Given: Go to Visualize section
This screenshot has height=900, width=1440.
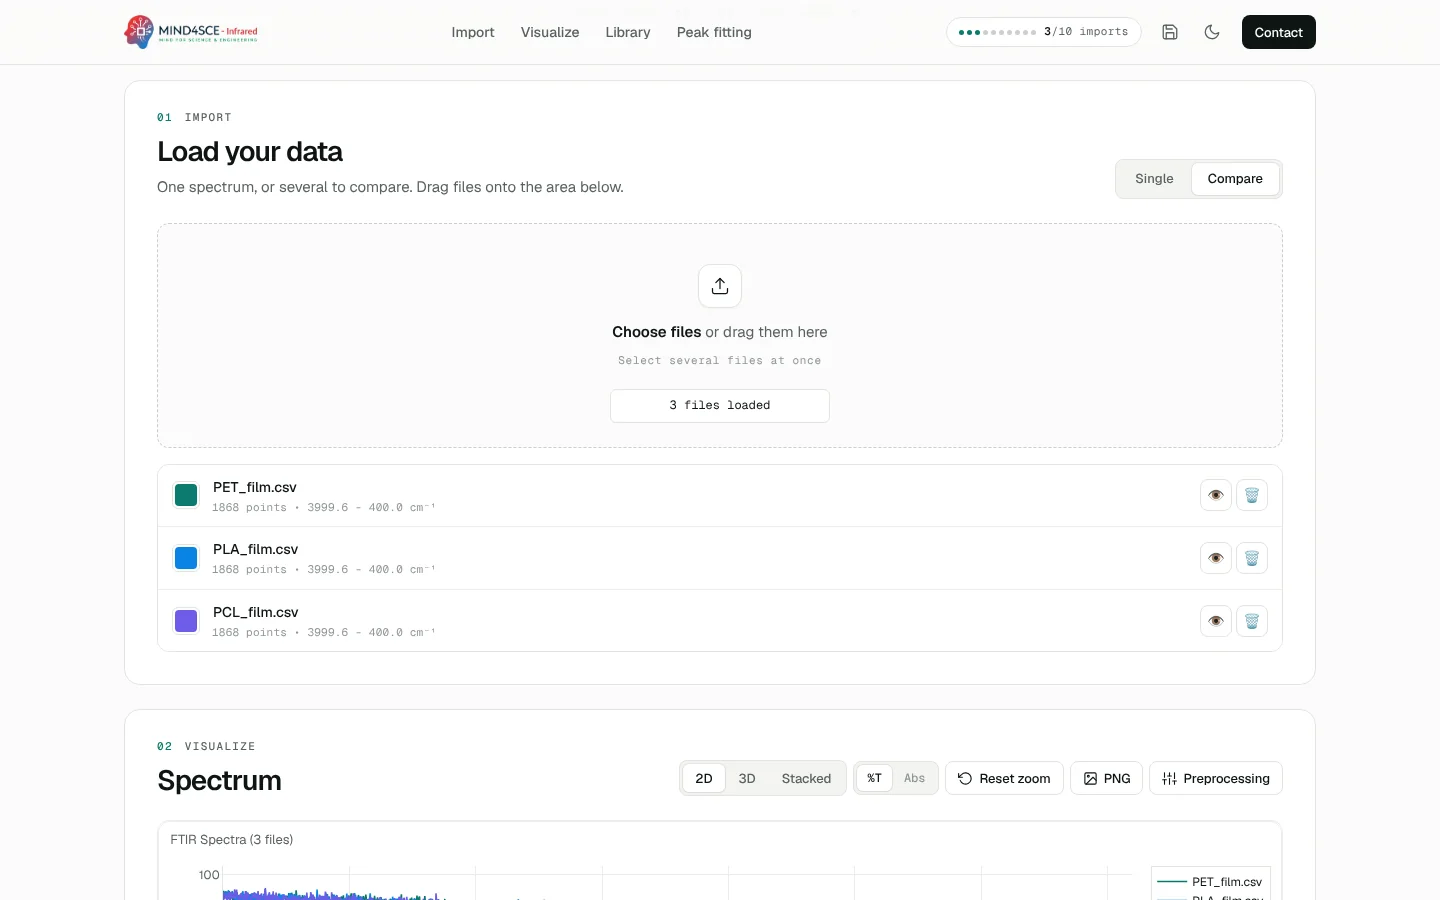Looking at the screenshot, I should click(x=550, y=32).
